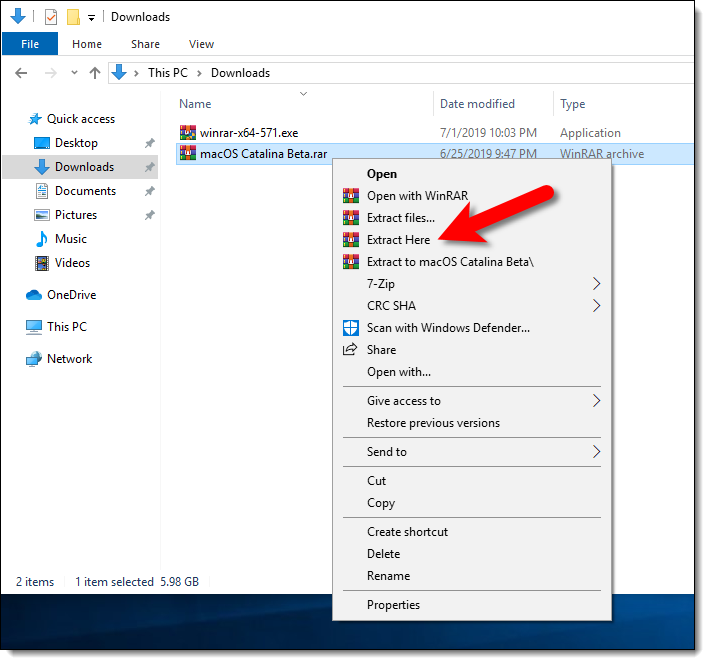
Task: Click the This PC monitor icon in the sidebar
Action: [x=34, y=327]
